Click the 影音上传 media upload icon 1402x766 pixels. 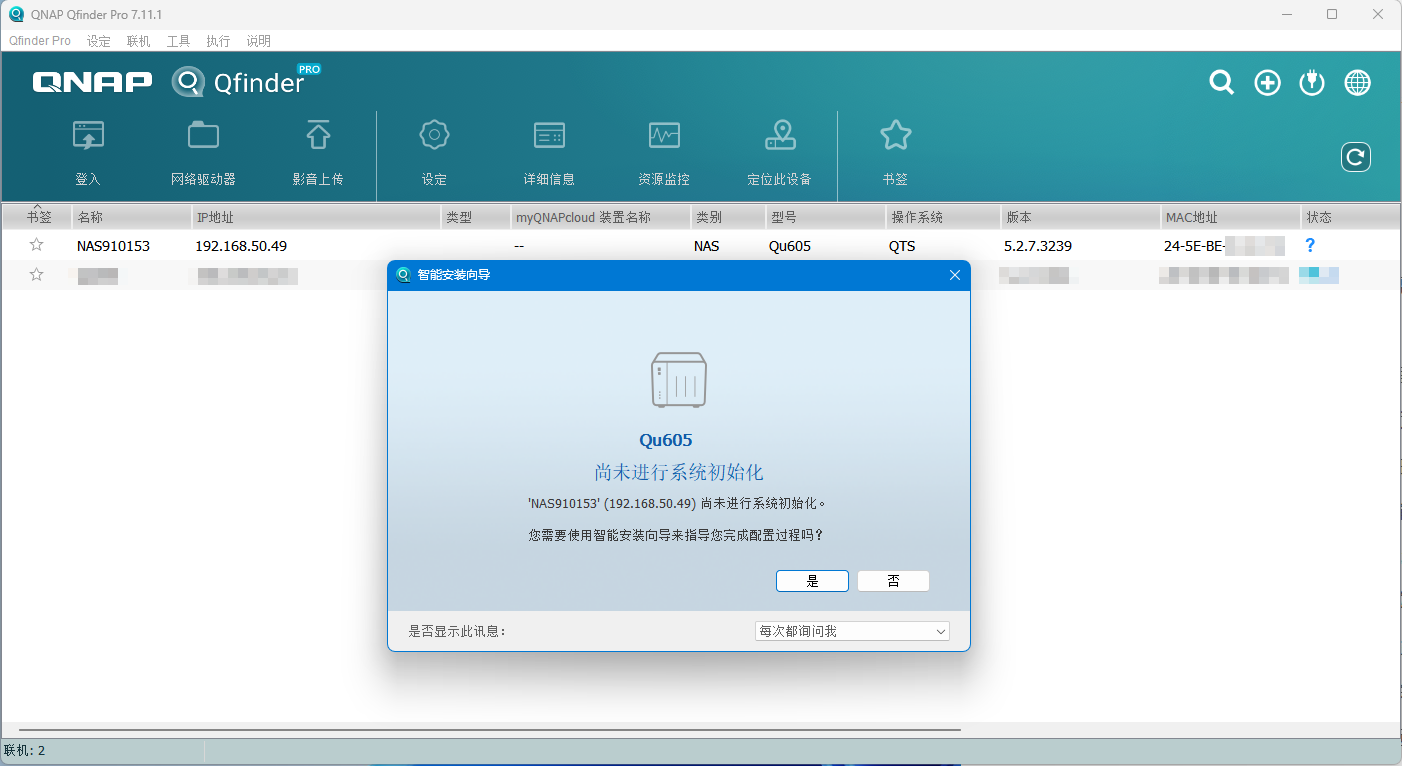click(318, 136)
